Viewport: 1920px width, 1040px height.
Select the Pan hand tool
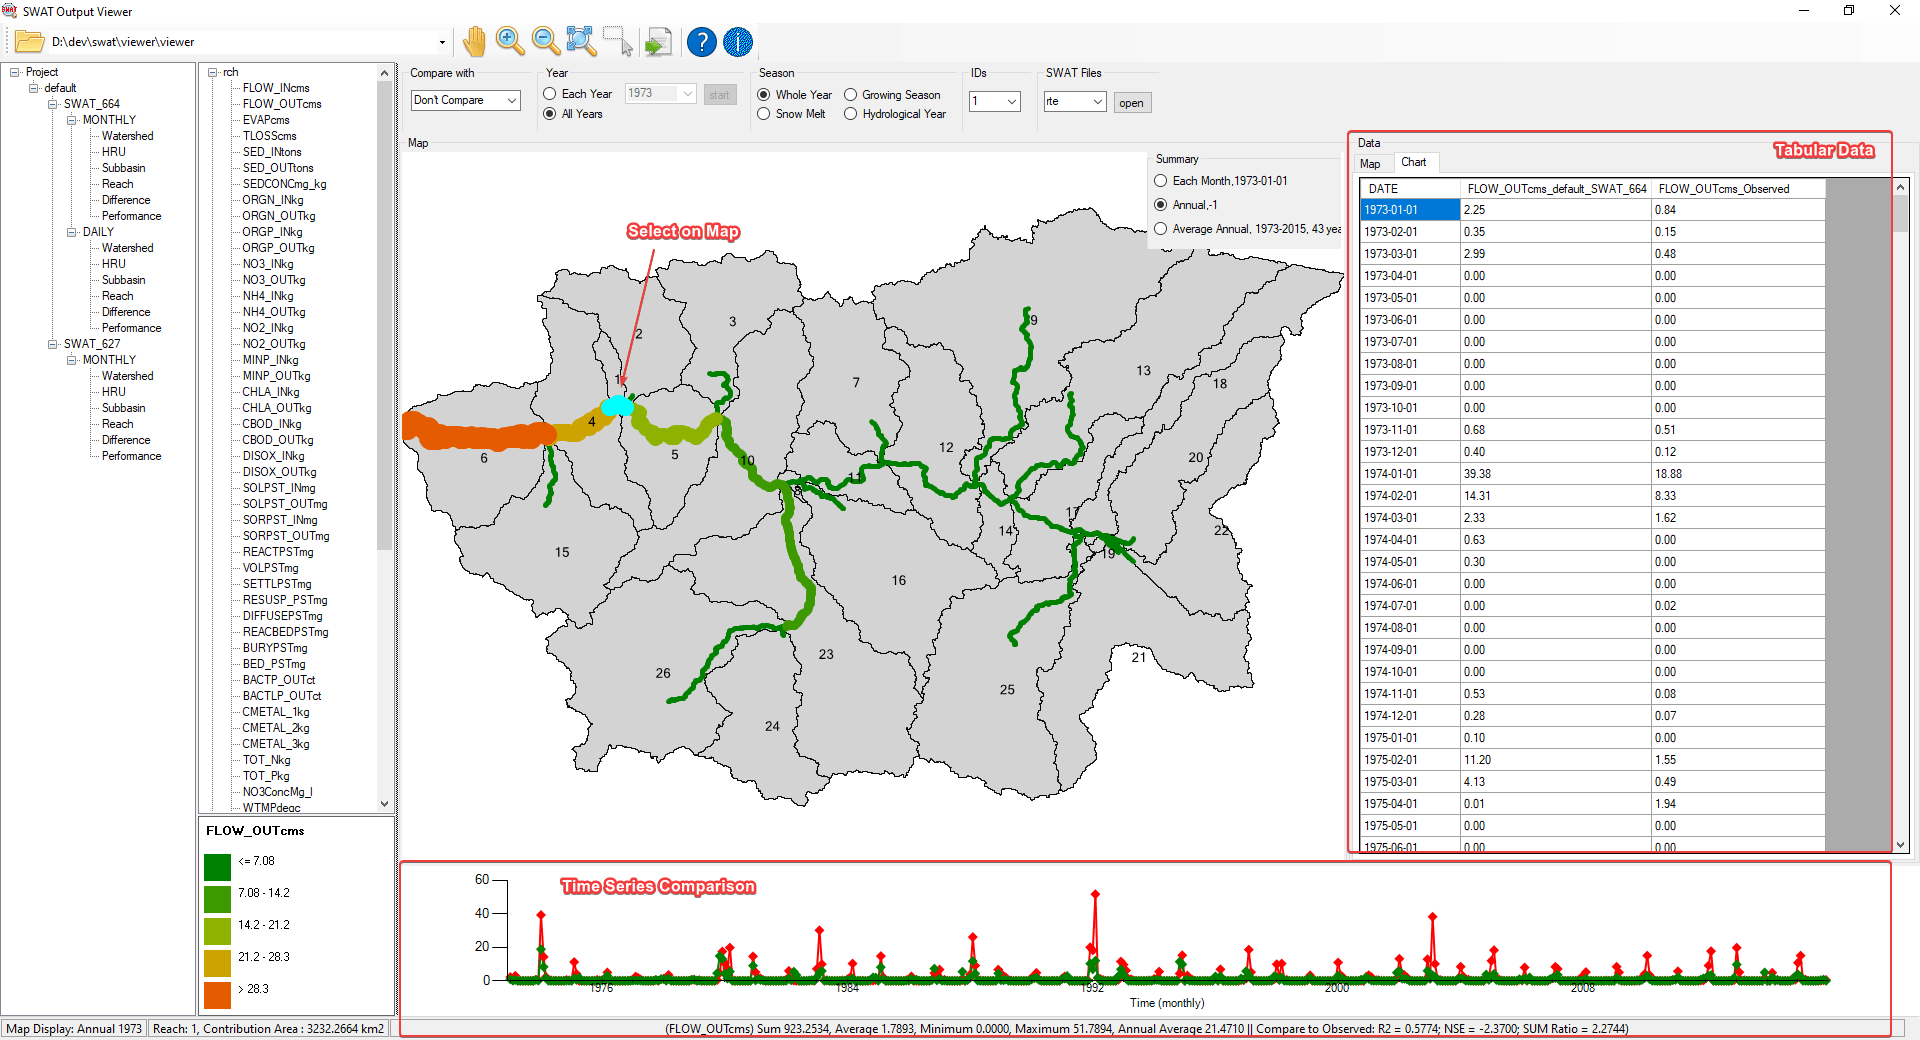coord(474,42)
